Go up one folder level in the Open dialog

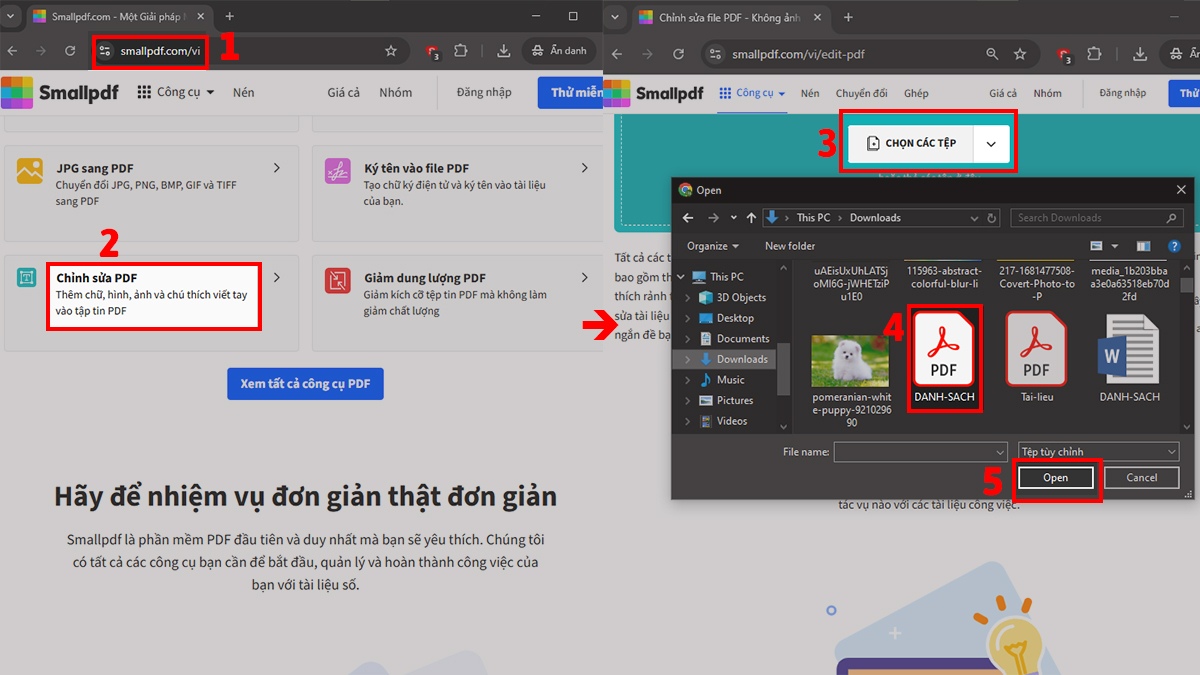tap(751, 218)
